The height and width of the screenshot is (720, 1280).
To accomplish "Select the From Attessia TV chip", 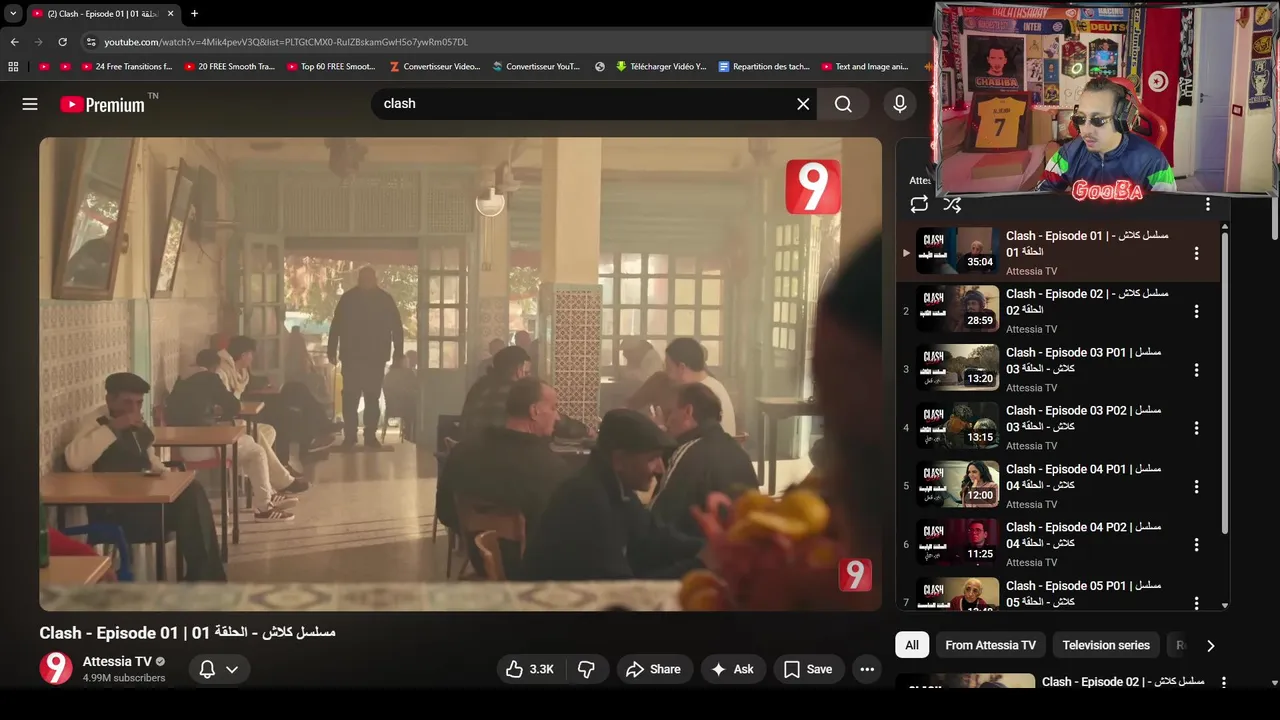I will tap(990, 645).
